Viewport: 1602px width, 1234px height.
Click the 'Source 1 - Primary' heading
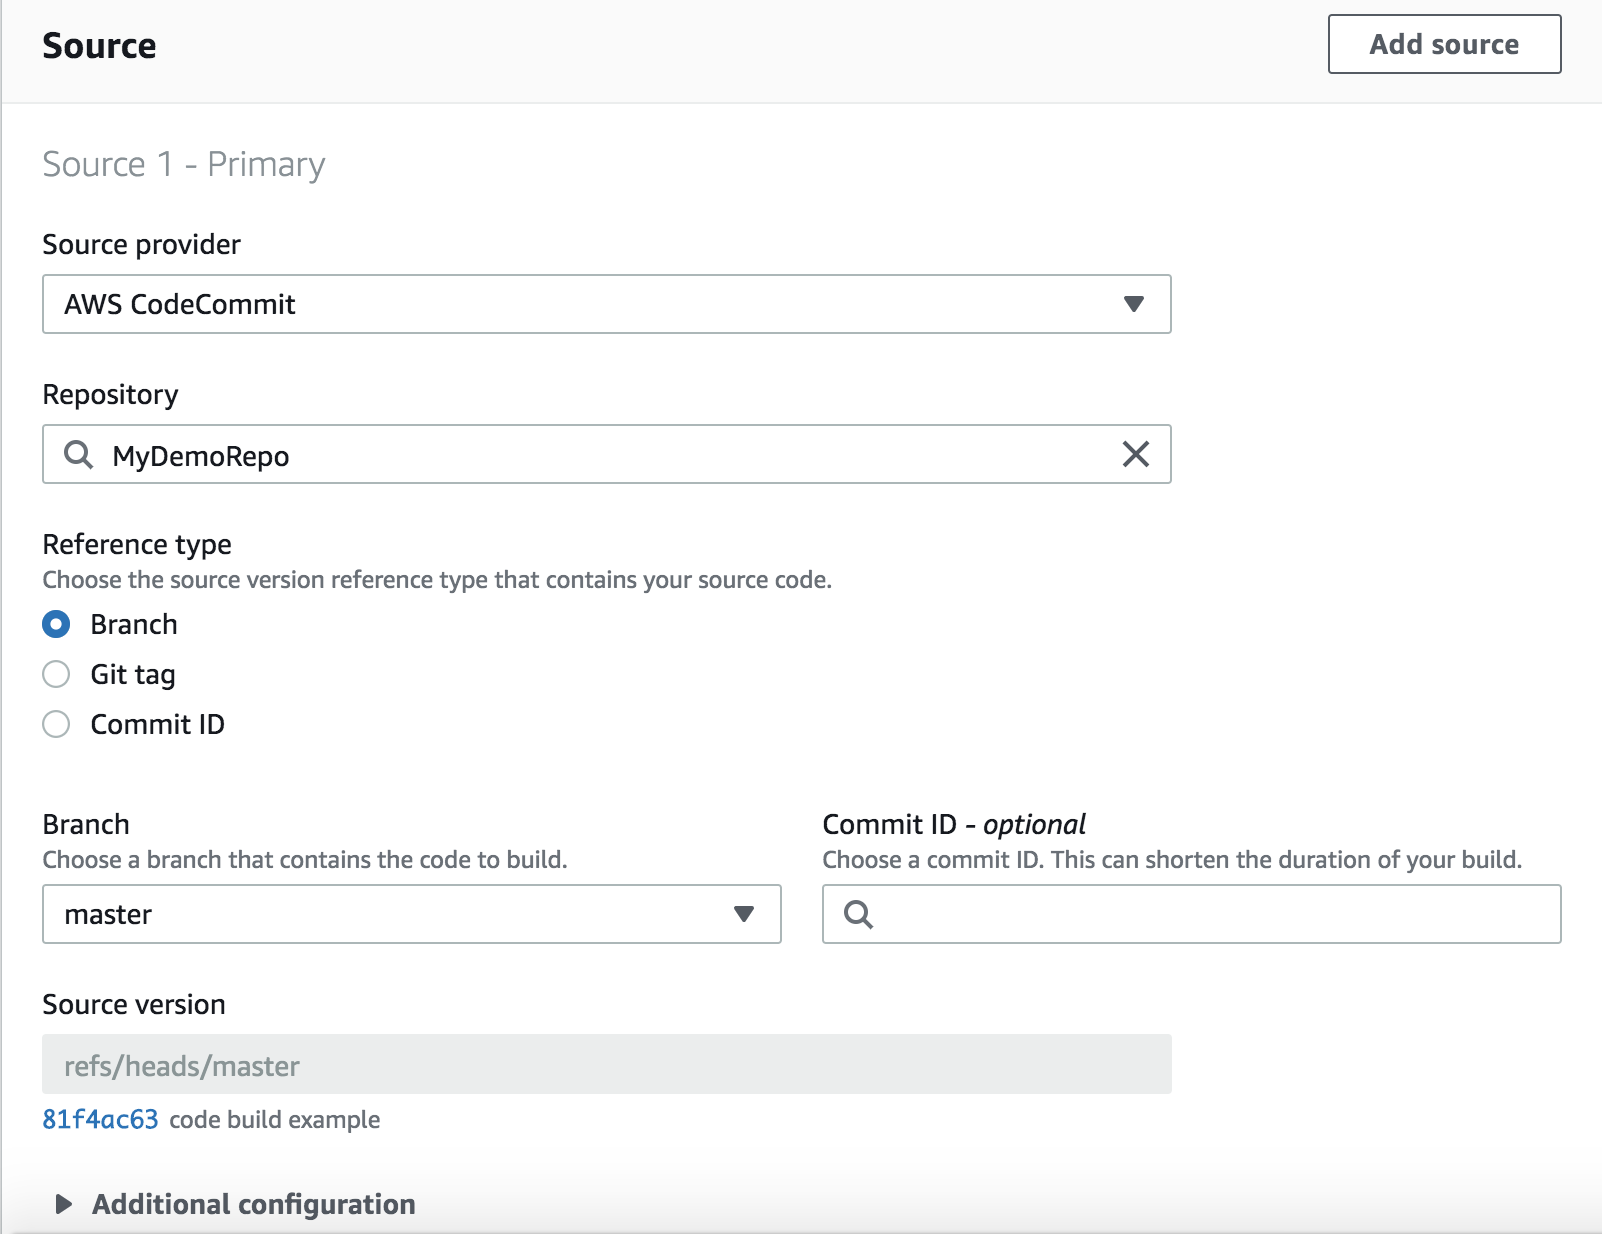184,164
